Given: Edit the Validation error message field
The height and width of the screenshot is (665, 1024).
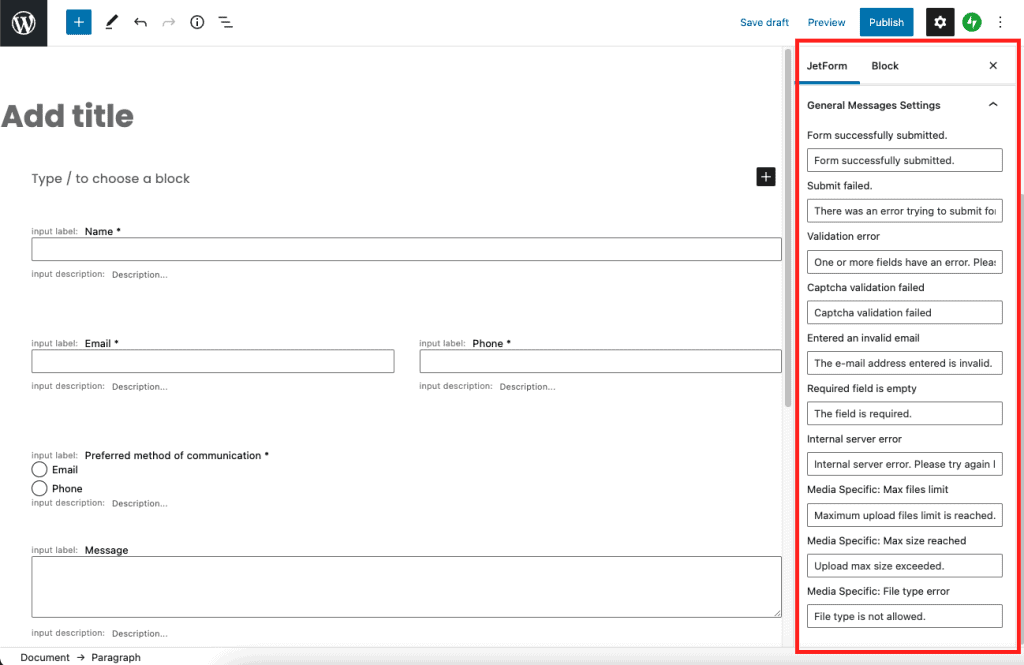Looking at the screenshot, I should [904, 262].
